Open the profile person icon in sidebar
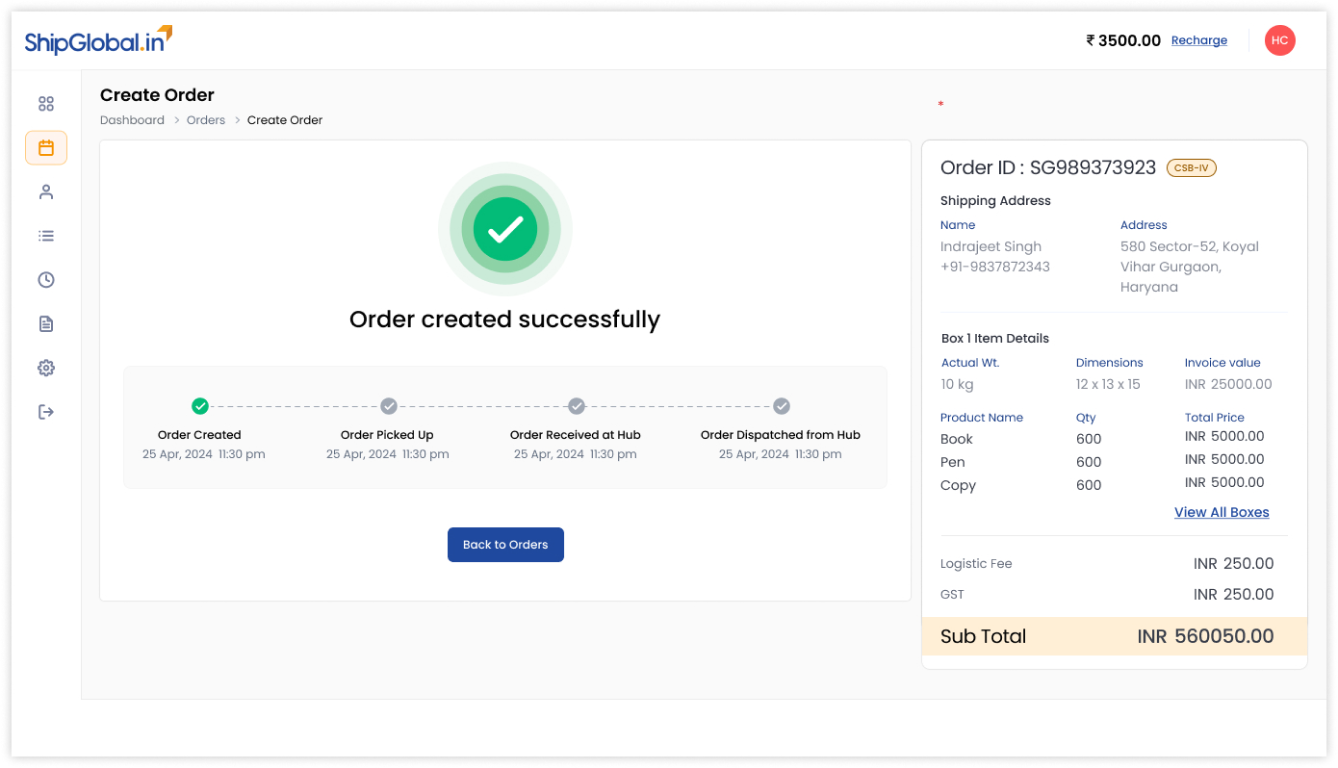 (46, 191)
